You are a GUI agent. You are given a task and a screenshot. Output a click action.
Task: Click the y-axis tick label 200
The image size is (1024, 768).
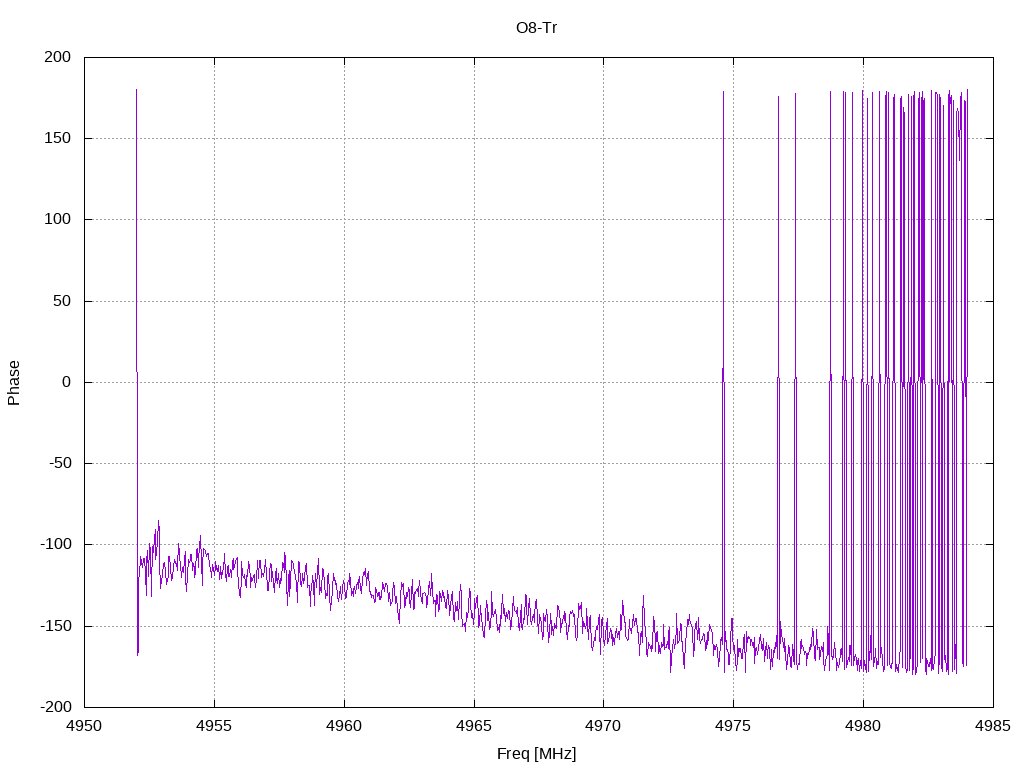click(x=57, y=57)
